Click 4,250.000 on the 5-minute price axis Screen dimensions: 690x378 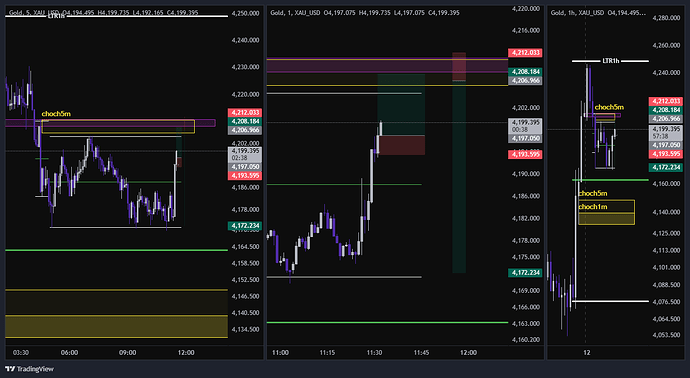[245, 14]
